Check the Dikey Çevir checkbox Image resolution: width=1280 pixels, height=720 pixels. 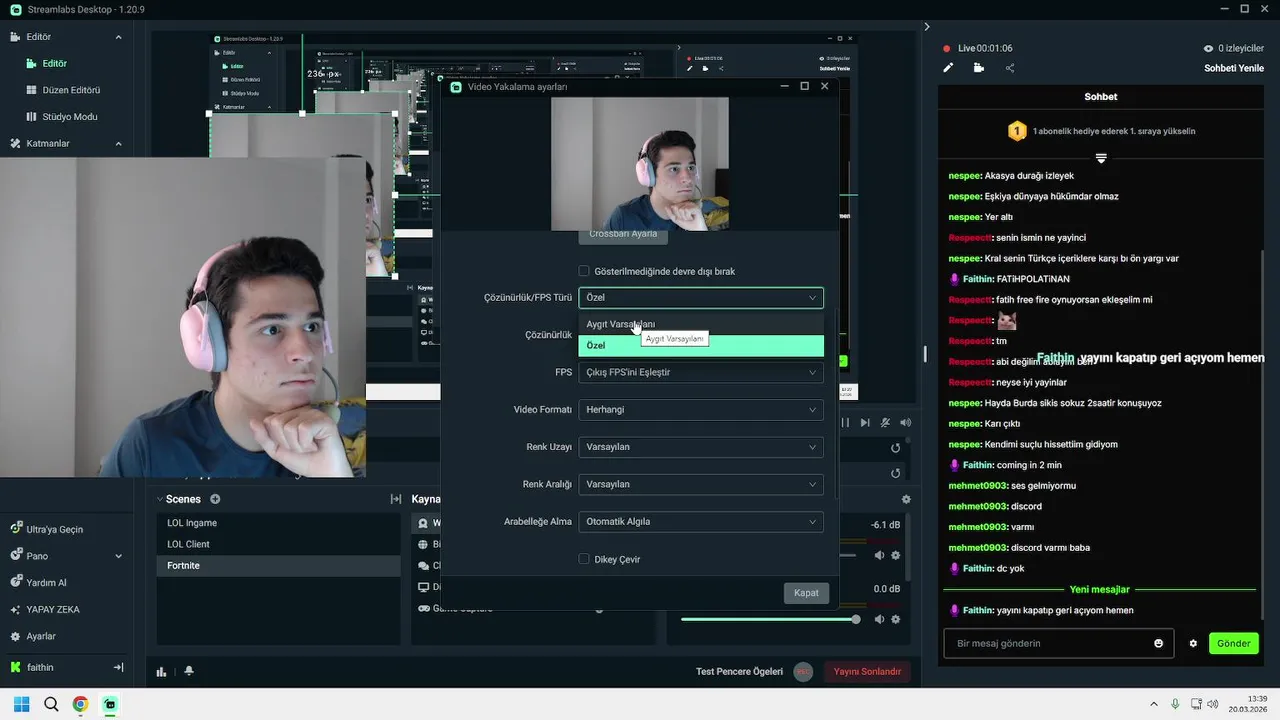point(584,559)
